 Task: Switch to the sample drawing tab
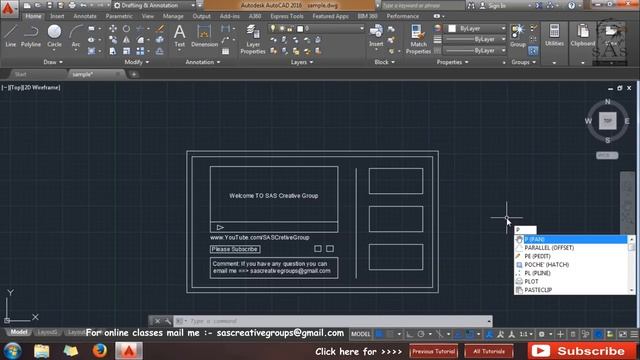[x=83, y=74]
